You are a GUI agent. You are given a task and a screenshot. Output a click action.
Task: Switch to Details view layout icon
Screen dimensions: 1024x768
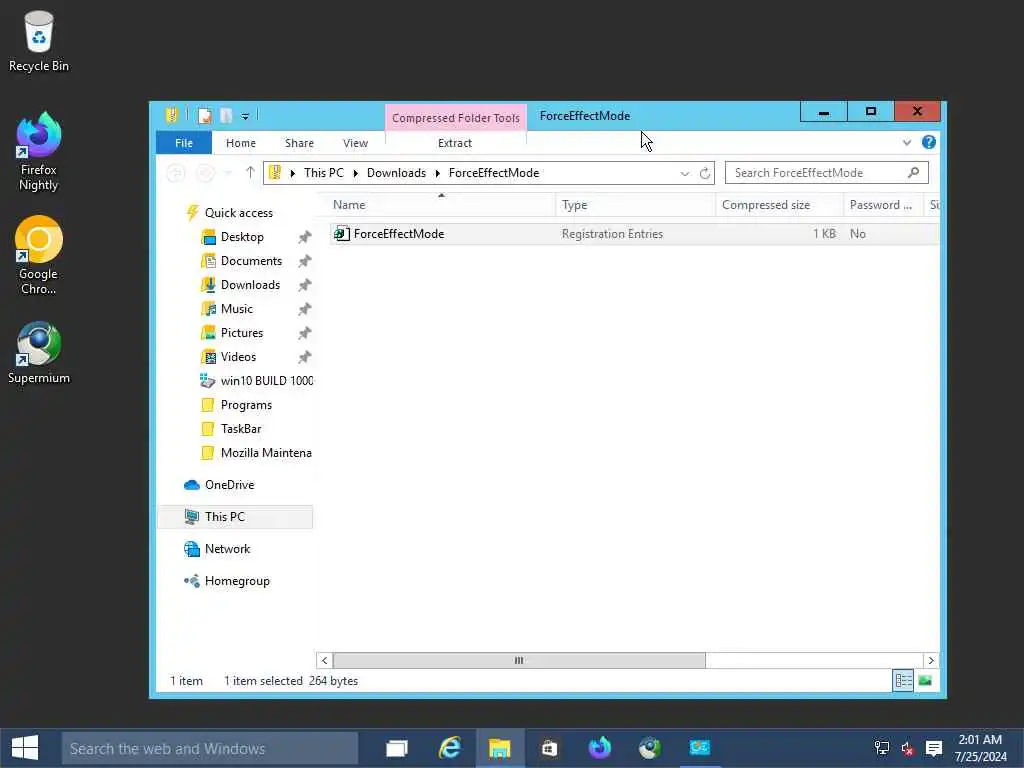tap(904, 681)
